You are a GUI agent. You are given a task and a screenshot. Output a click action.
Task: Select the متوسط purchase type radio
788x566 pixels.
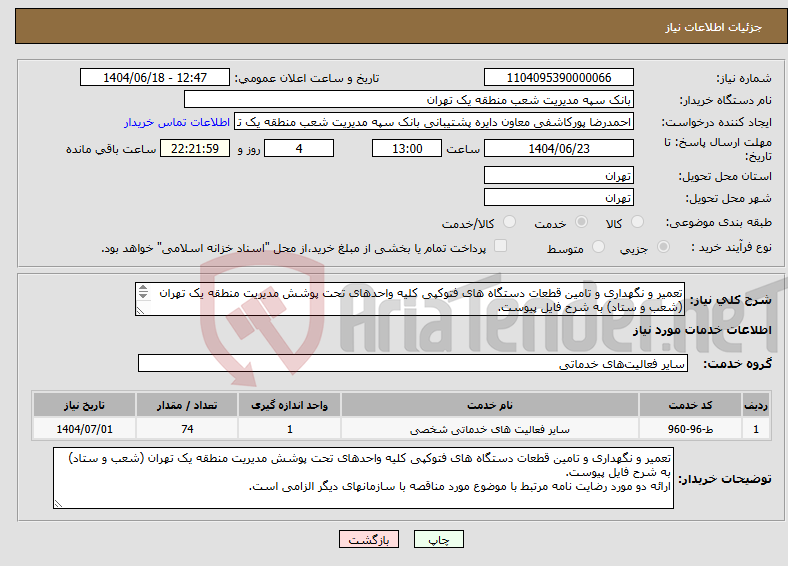point(598,247)
